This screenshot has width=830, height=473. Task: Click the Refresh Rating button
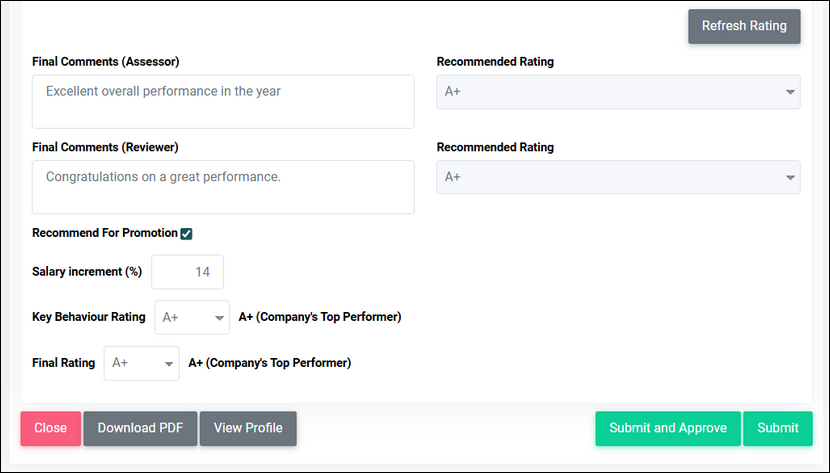[x=744, y=26]
